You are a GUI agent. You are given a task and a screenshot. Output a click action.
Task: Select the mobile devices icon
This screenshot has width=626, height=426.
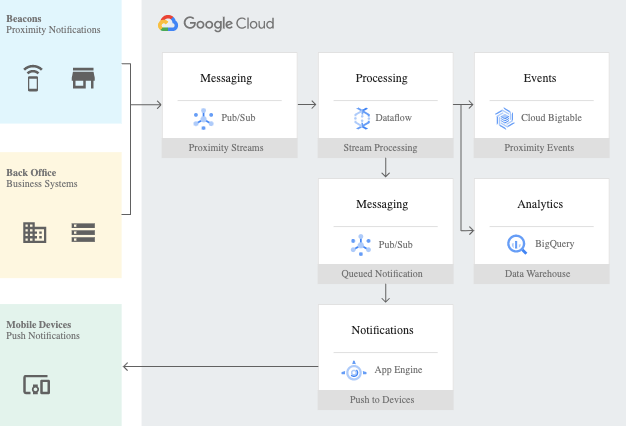37,384
